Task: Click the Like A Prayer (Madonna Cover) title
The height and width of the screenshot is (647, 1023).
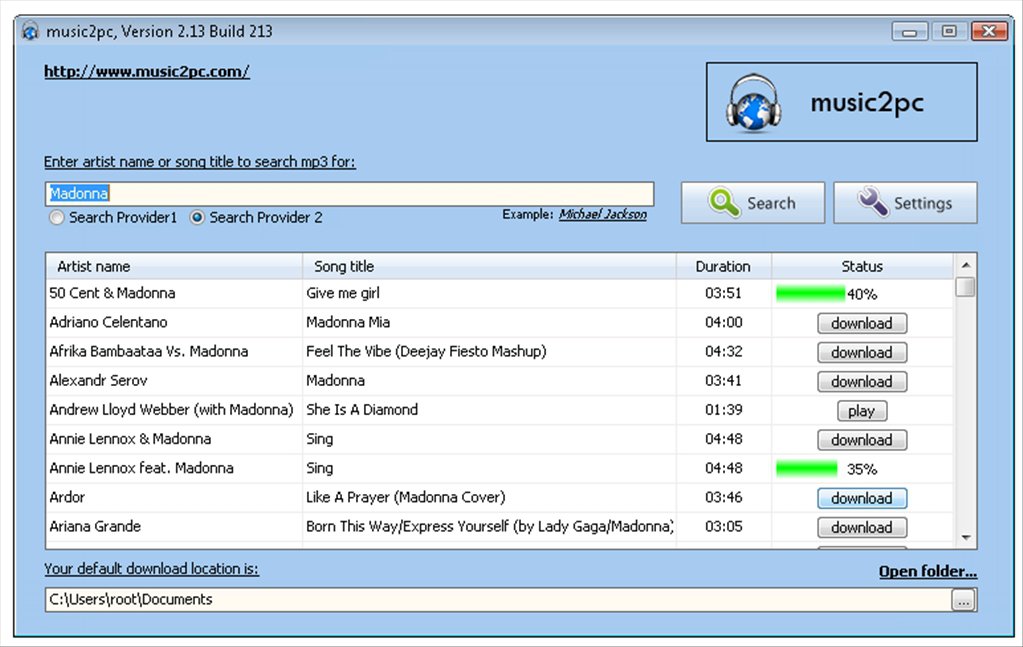Action: (x=406, y=498)
